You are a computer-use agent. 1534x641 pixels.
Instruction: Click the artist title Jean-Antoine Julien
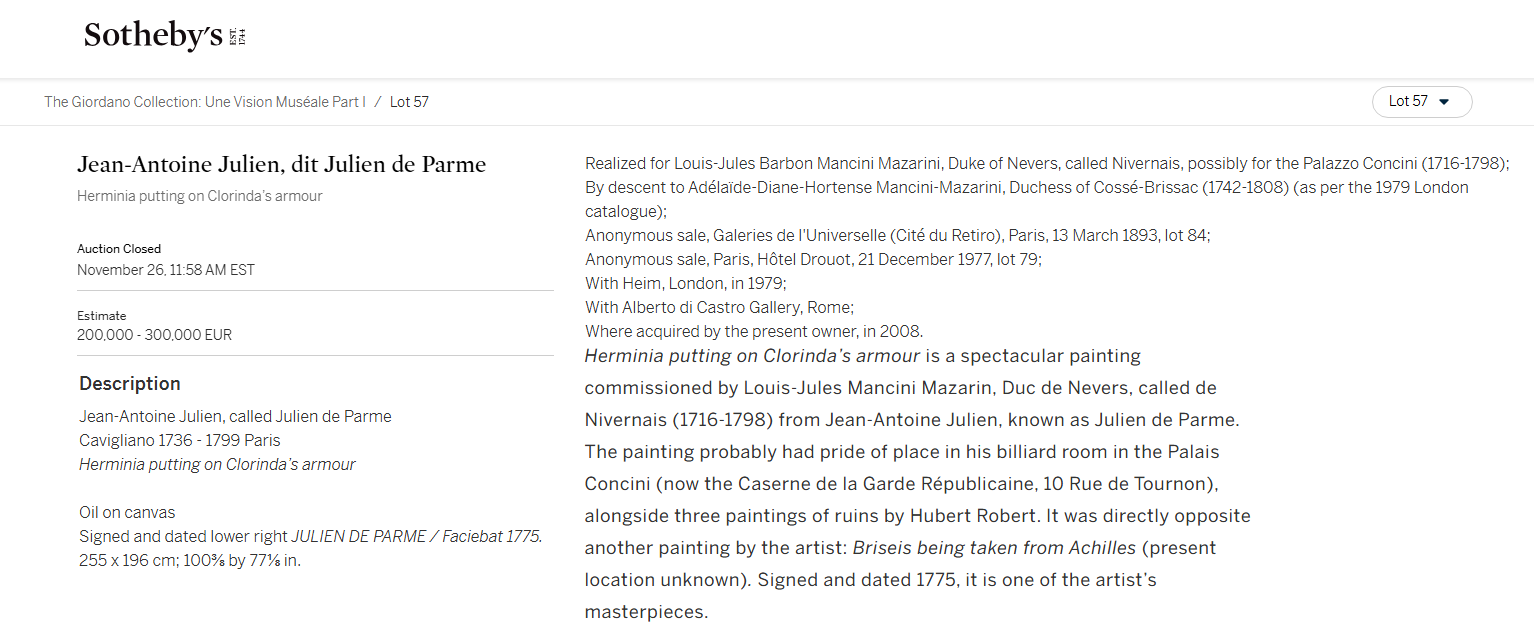tap(282, 165)
